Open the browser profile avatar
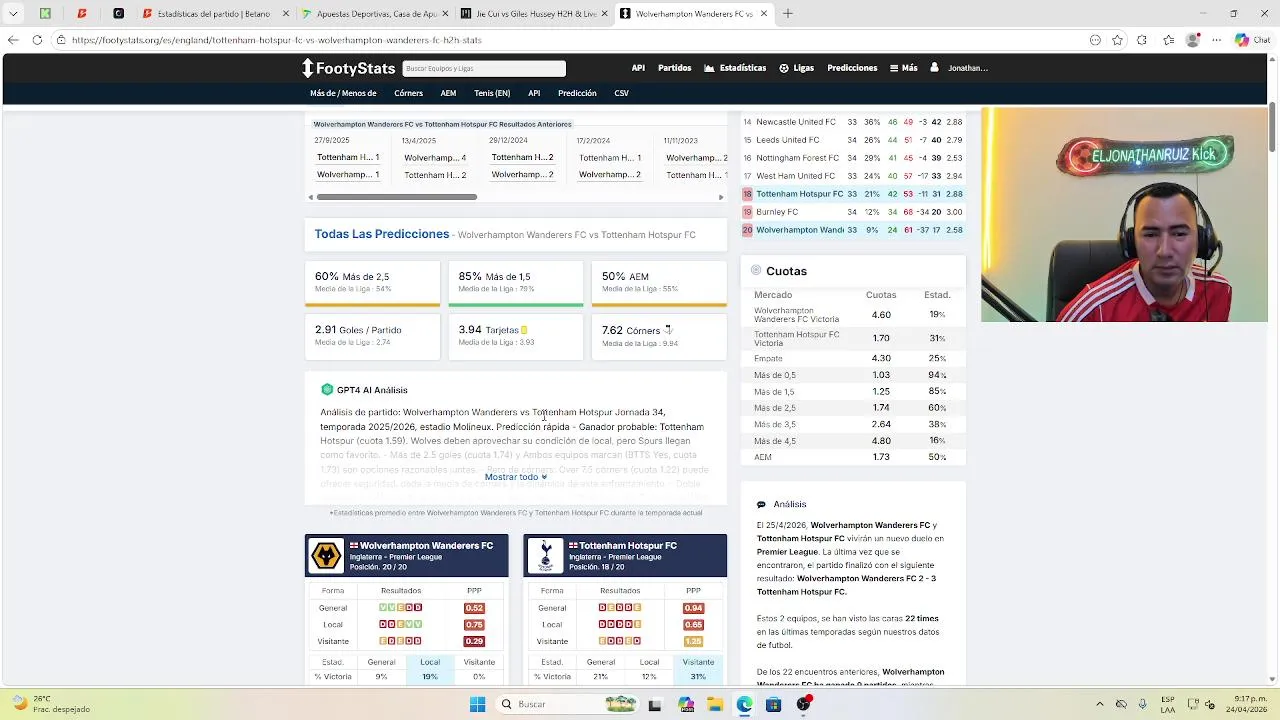This screenshot has width=1280, height=720. click(1192, 40)
